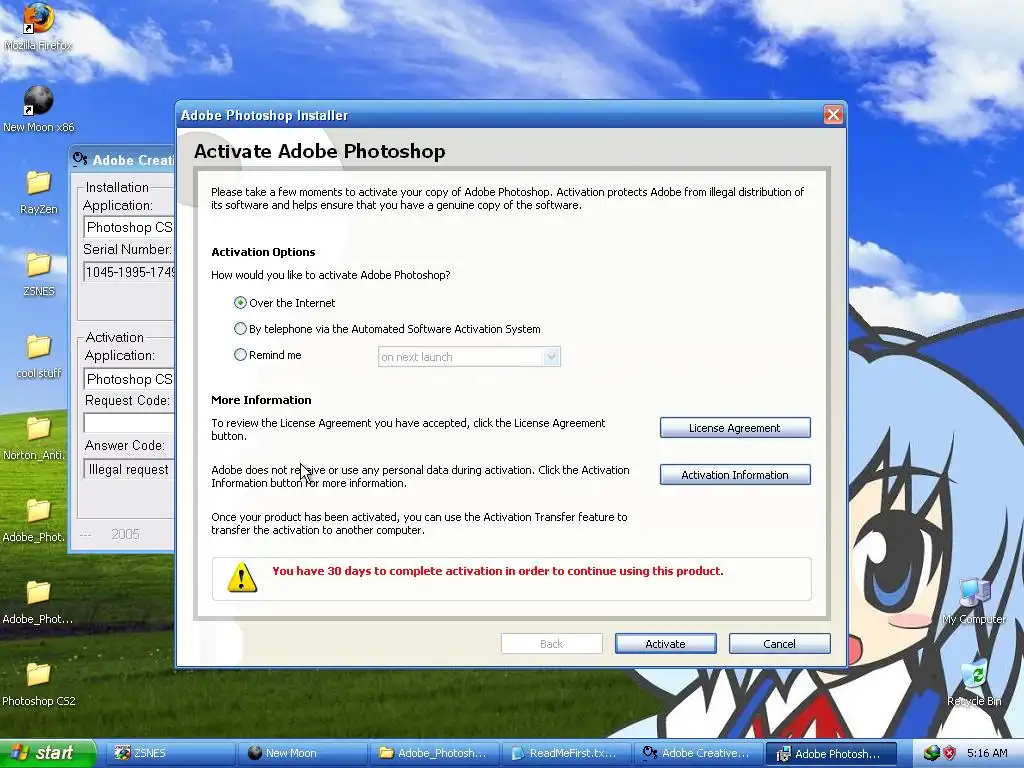Click the 'More Information' heading text
This screenshot has width=1024, height=768.
click(x=261, y=400)
